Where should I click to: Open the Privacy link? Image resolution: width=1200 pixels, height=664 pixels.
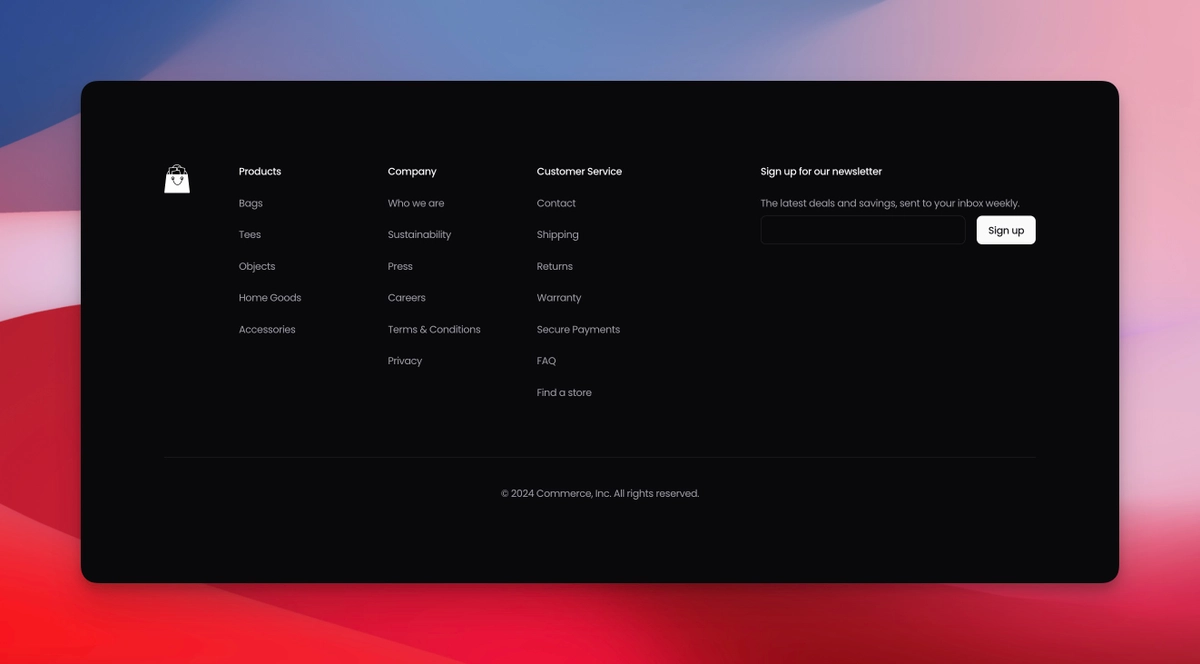pyautogui.click(x=405, y=361)
